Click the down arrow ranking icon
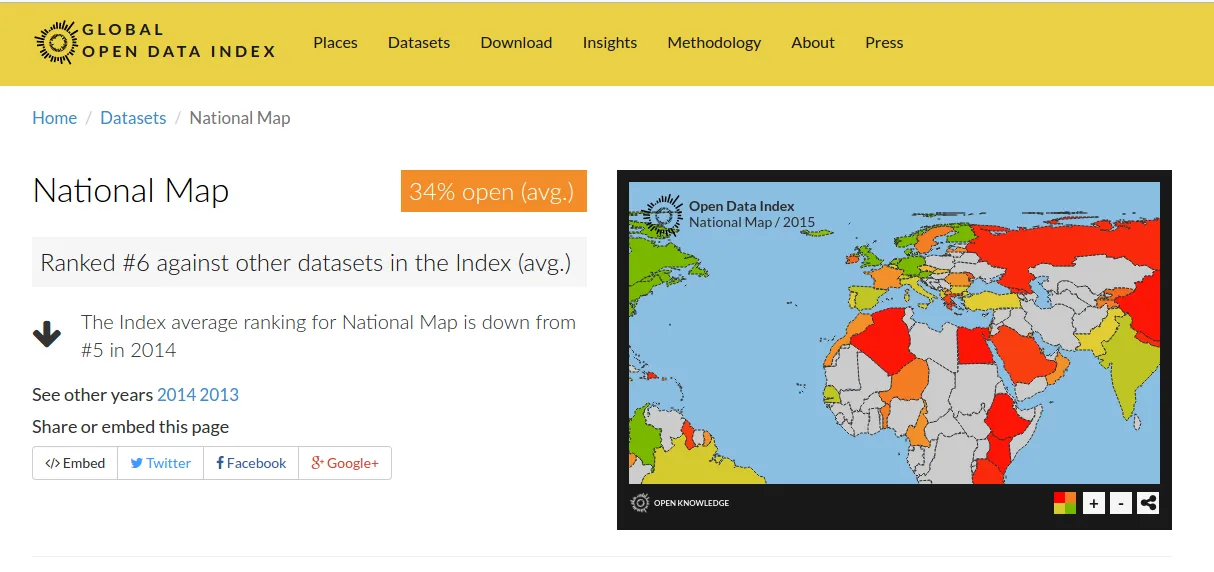1214x572 pixels. click(x=47, y=335)
